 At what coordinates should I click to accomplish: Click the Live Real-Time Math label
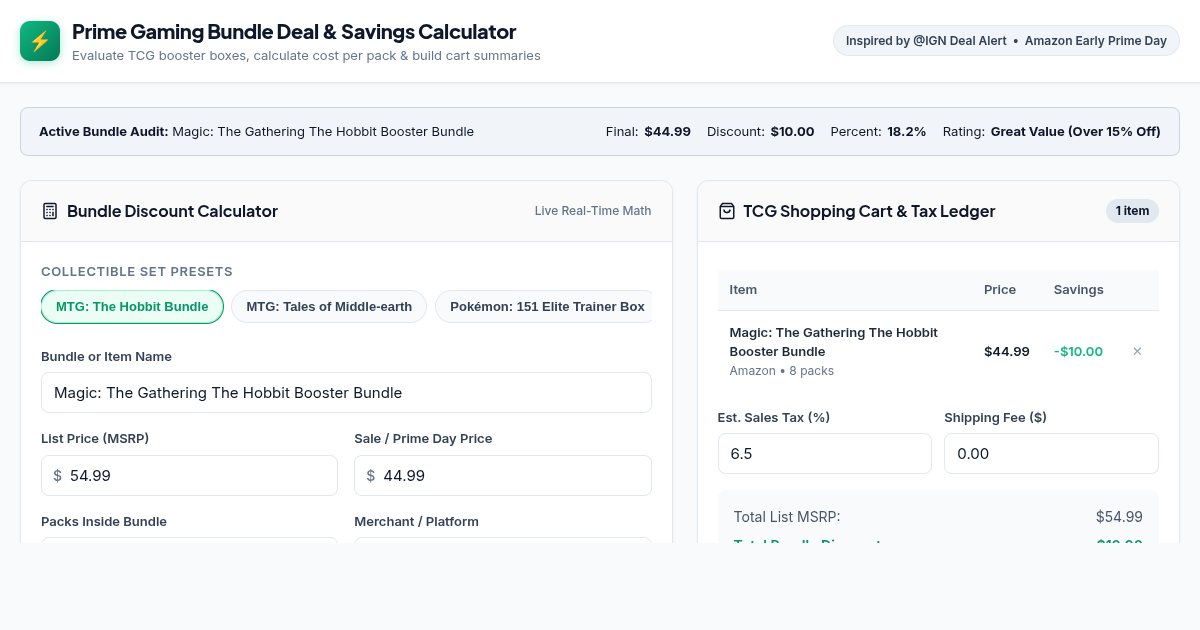[593, 211]
